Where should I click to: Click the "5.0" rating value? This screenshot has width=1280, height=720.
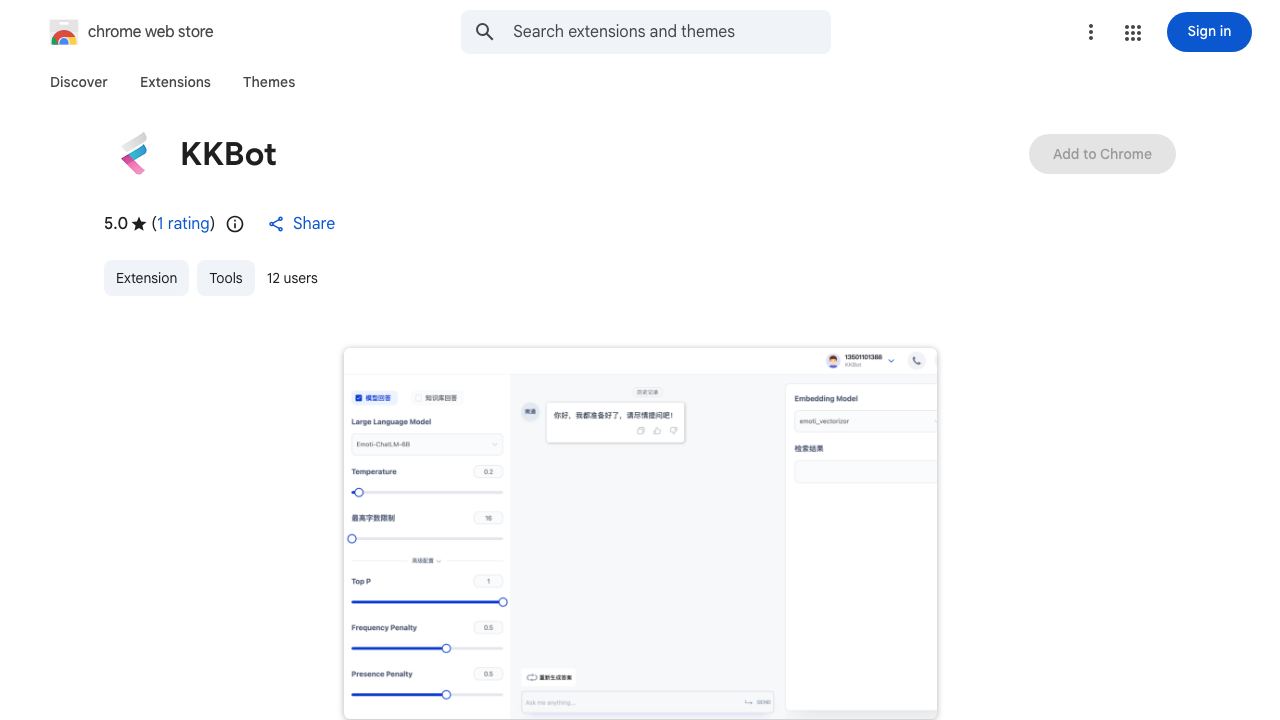tap(116, 224)
